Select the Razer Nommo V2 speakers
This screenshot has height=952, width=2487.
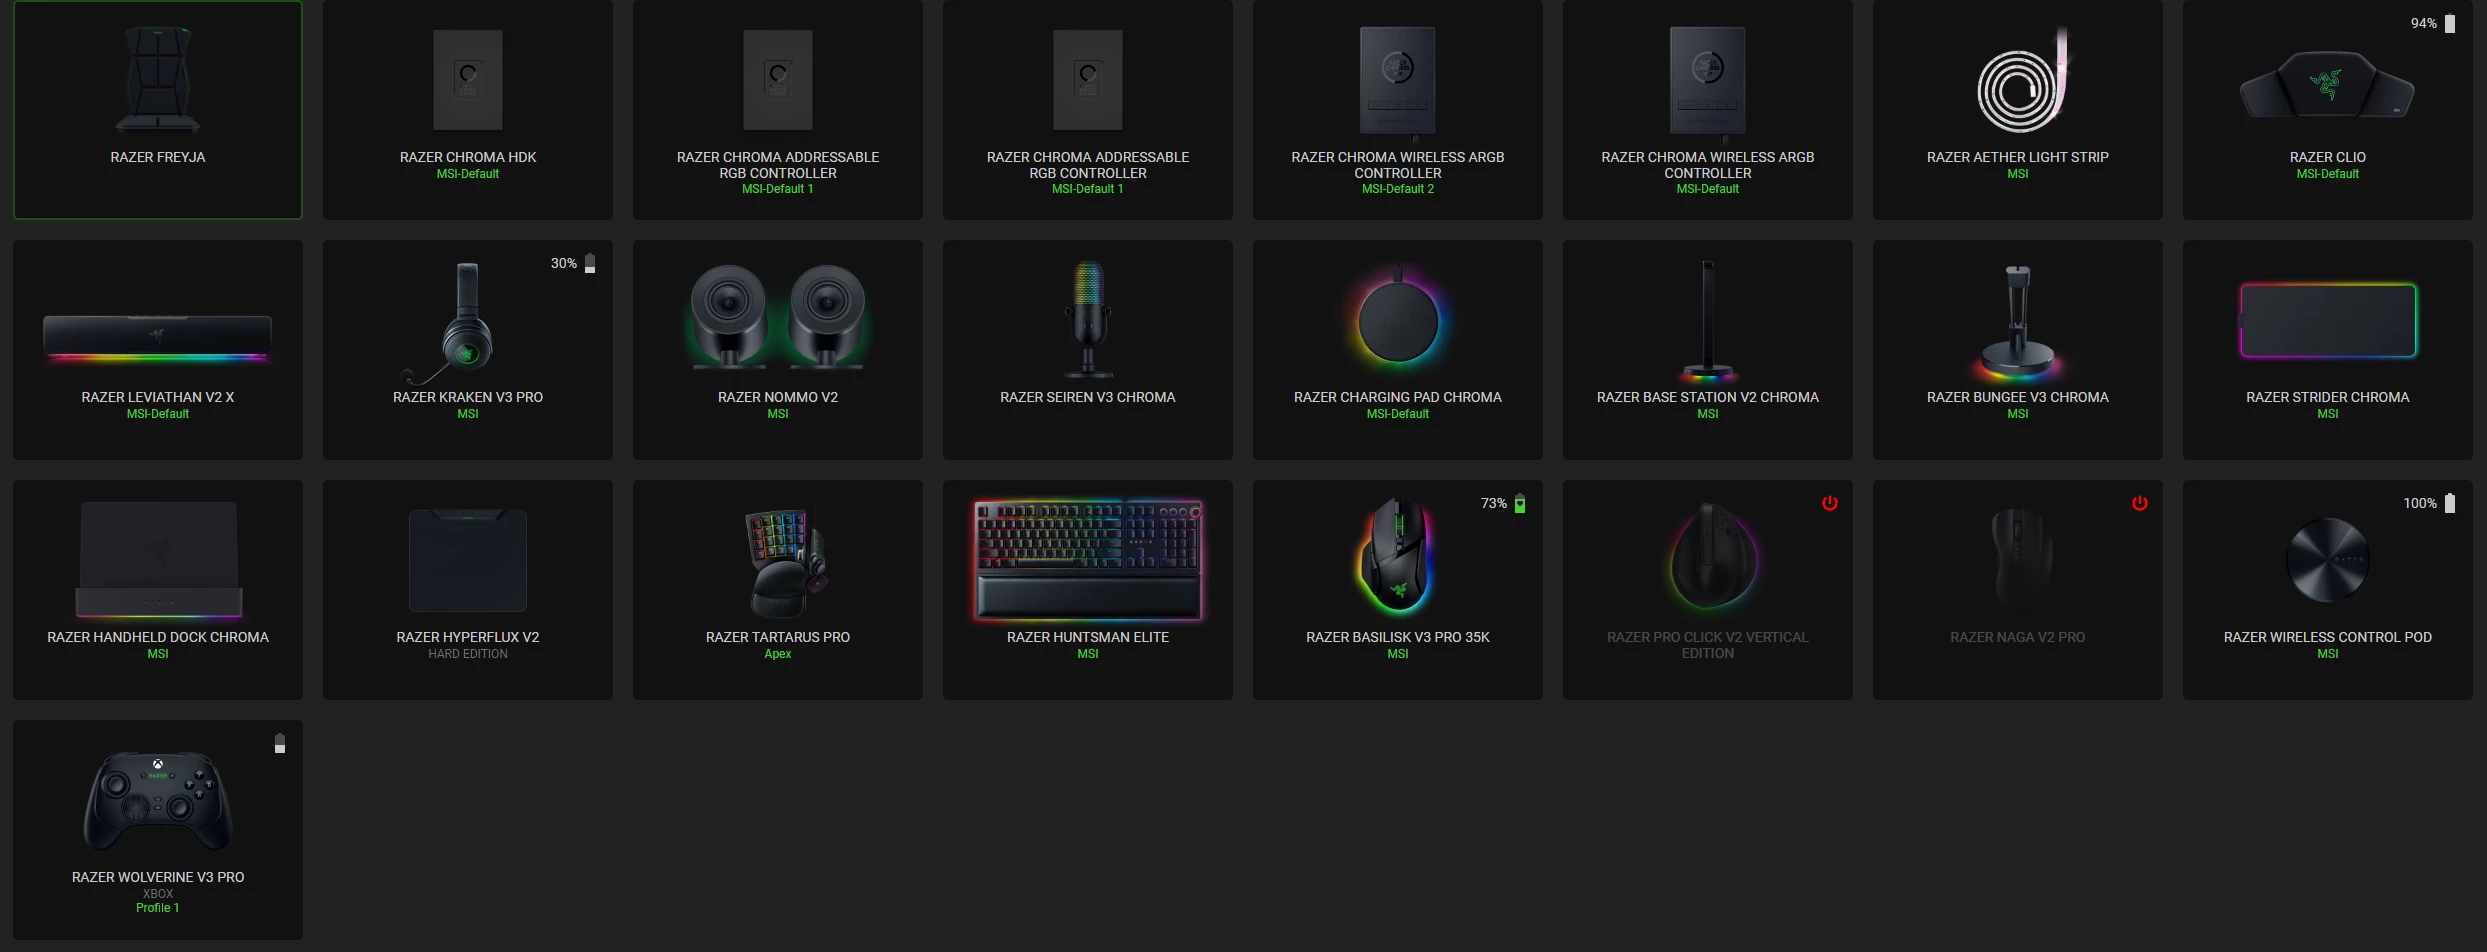tap(778, 350)
